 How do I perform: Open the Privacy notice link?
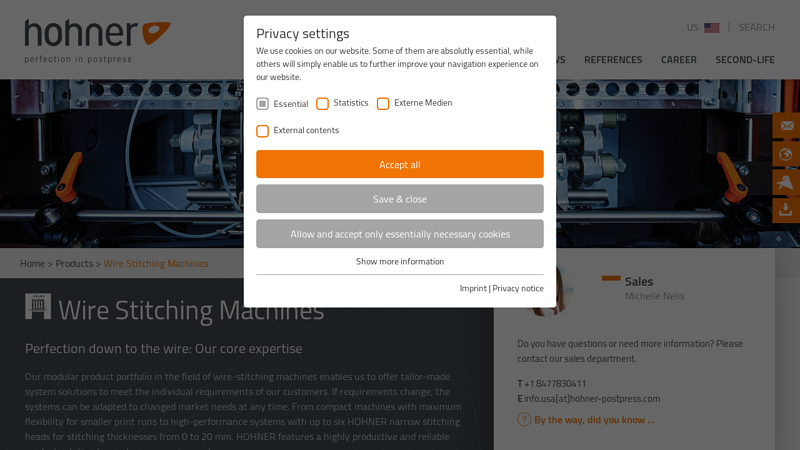518,289
